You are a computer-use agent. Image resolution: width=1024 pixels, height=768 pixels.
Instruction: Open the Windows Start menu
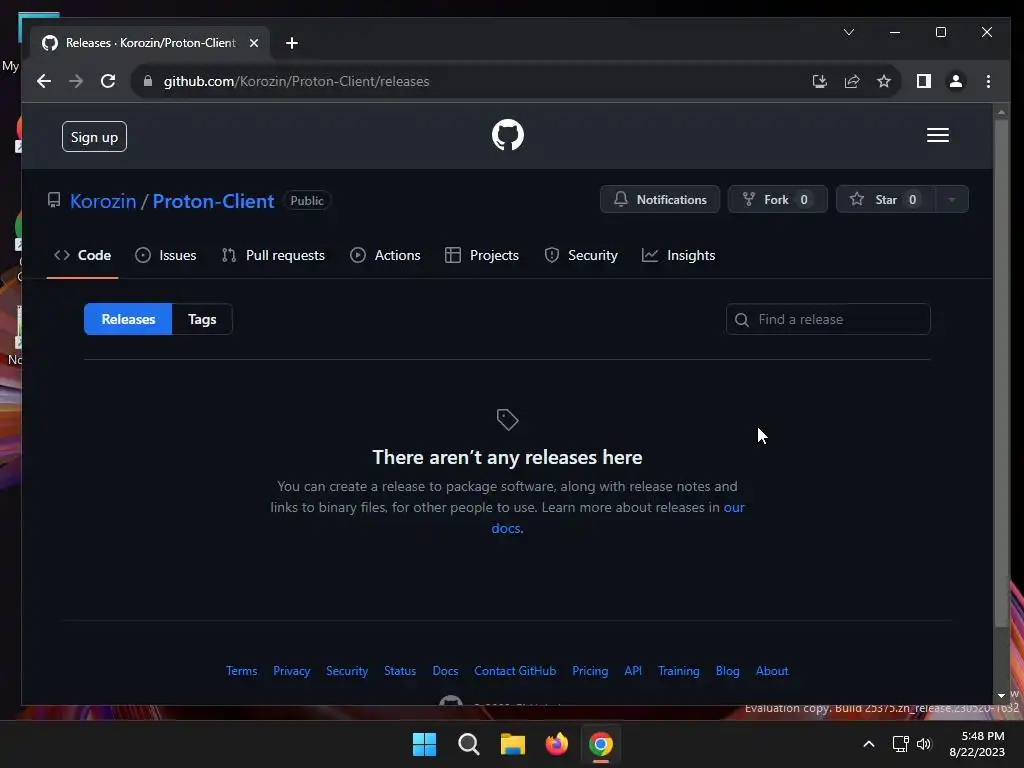[x=424, y=744]
